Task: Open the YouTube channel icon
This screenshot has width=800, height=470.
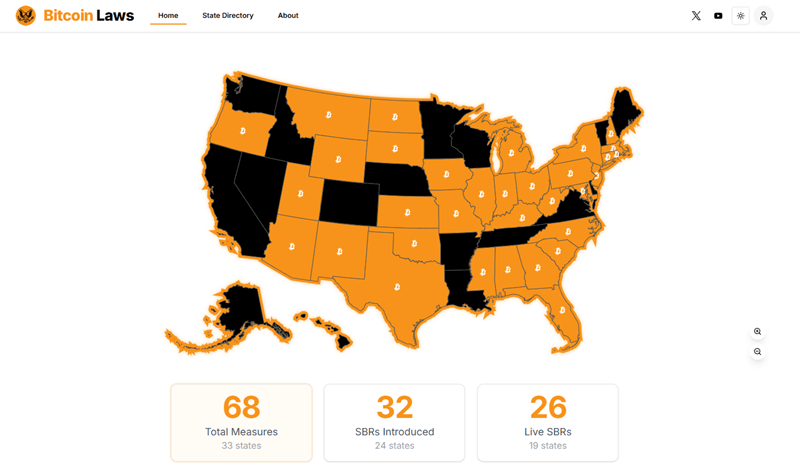Action: (718, 16)
